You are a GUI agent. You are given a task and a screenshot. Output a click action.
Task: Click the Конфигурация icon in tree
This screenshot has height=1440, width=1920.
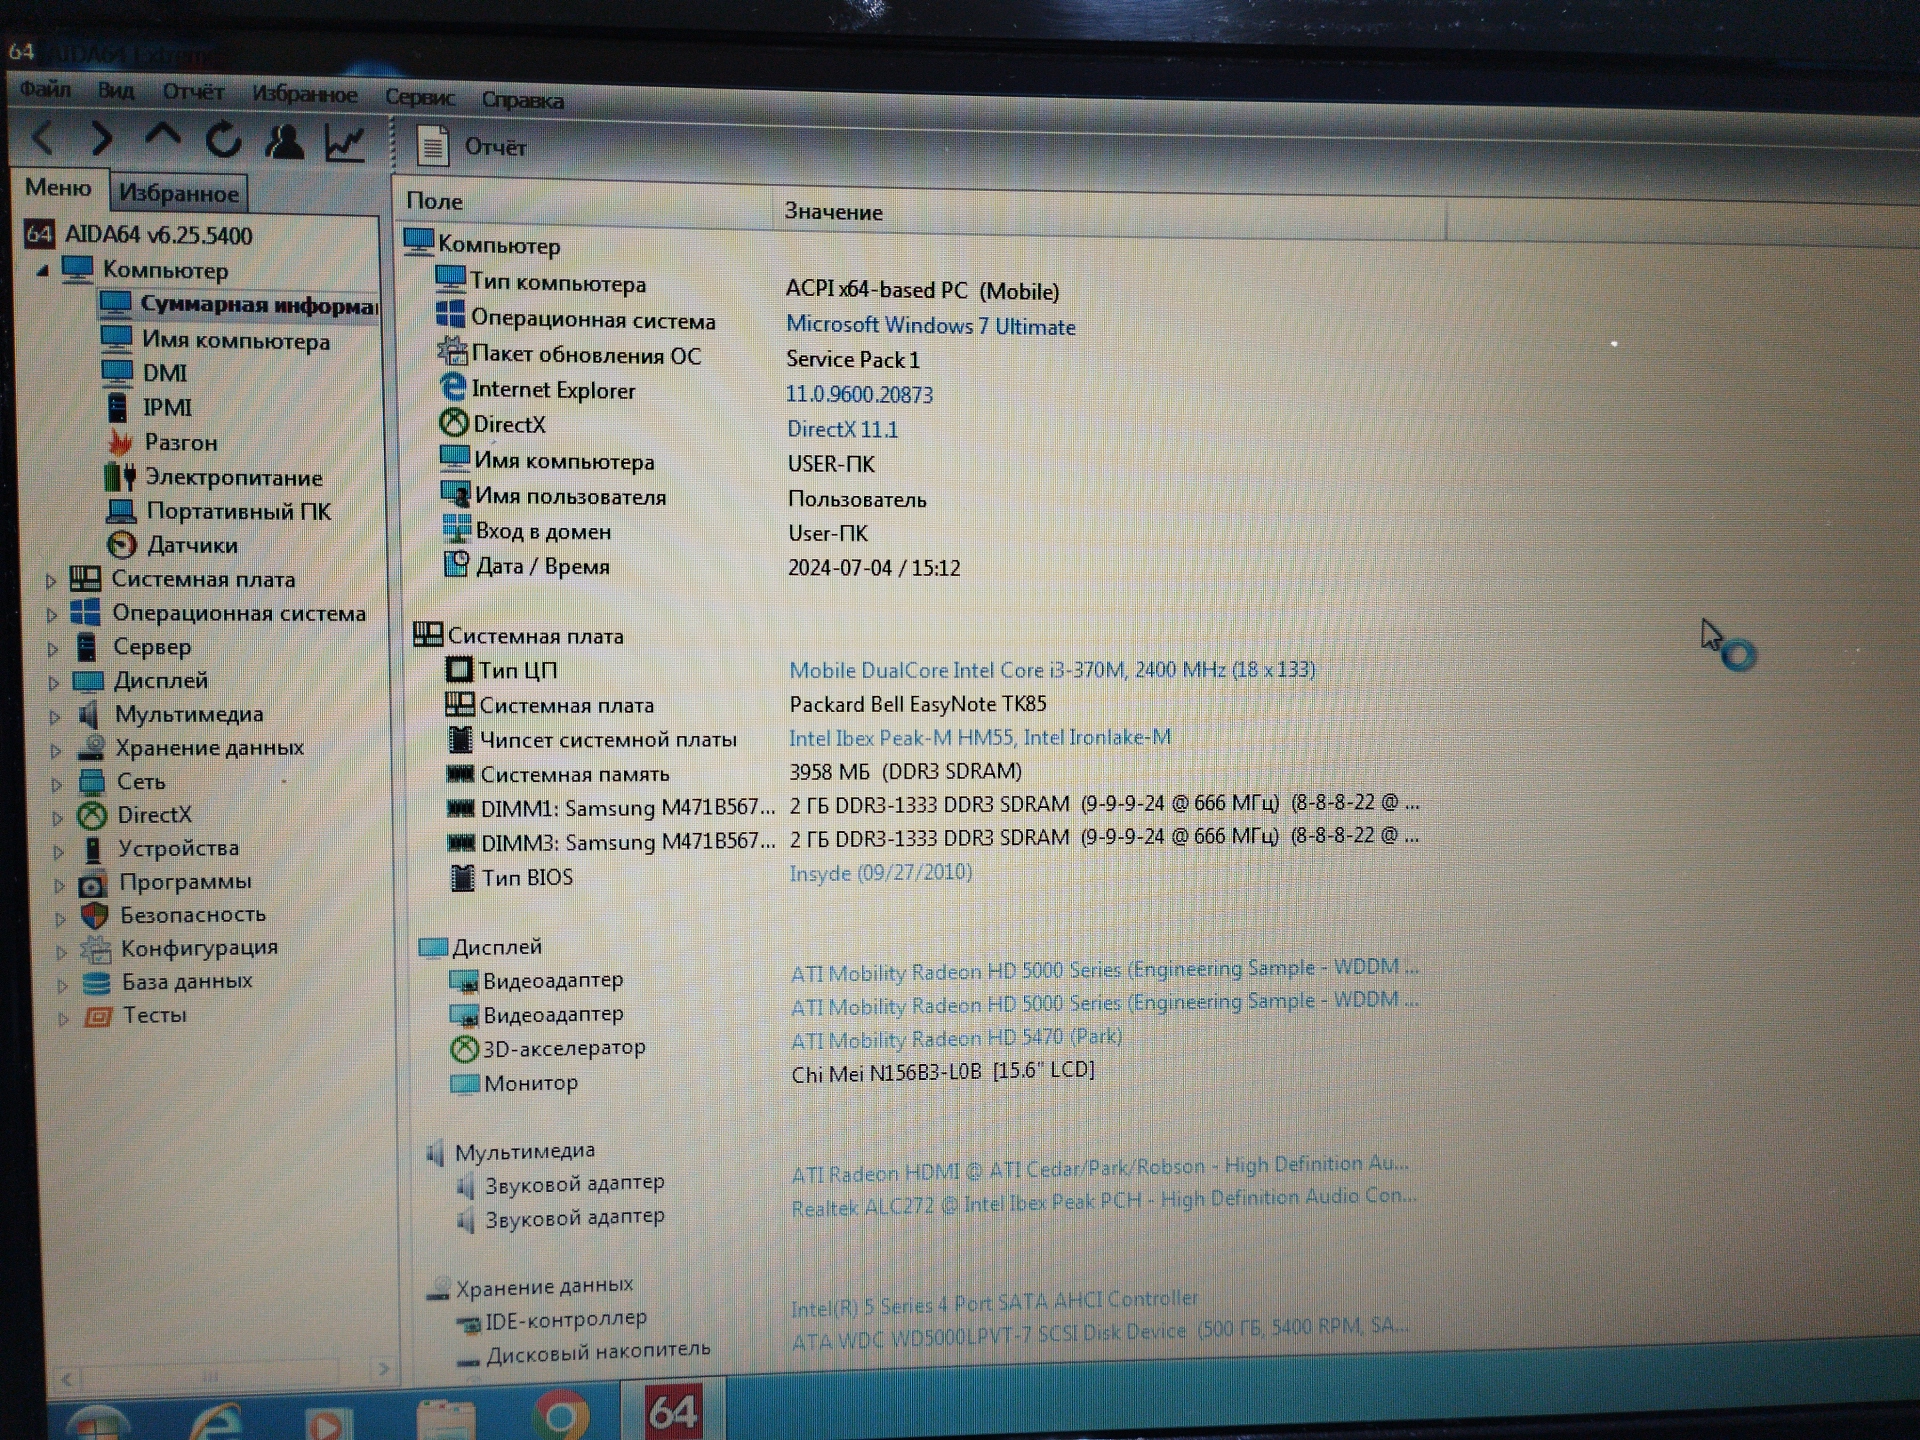click(96, 949)
